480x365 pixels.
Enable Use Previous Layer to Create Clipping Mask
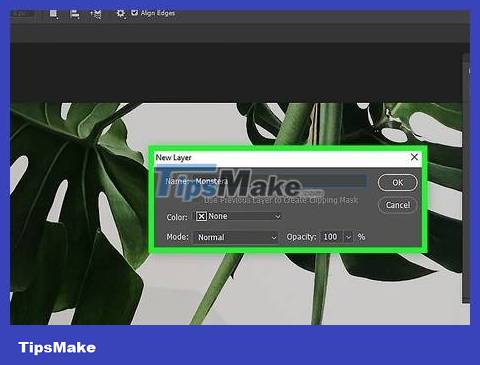pyautogui.click(x=281, y=200)
